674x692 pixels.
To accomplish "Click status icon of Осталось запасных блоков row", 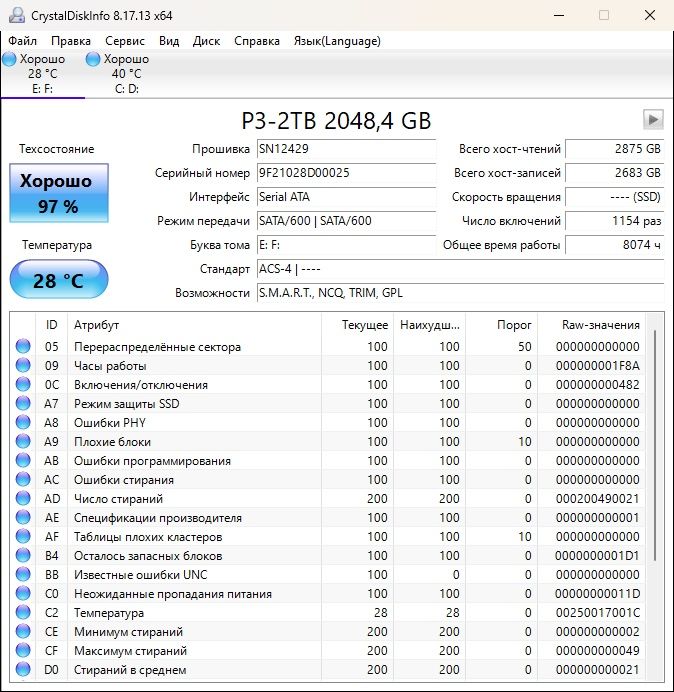I will pyautogui.click(x=23, y=555).
